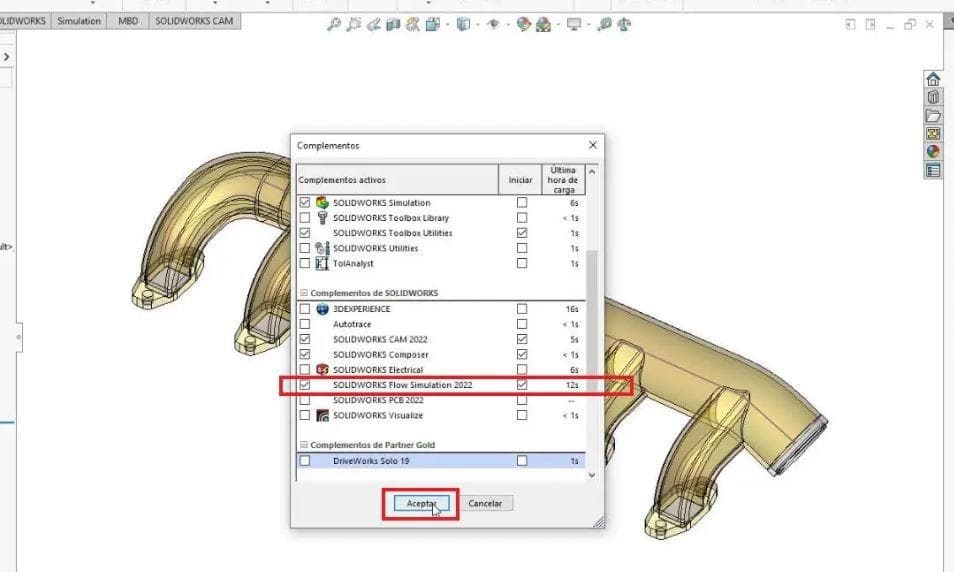Click the Previous View icon
This screenshot has height=572, width=954.
374,24
